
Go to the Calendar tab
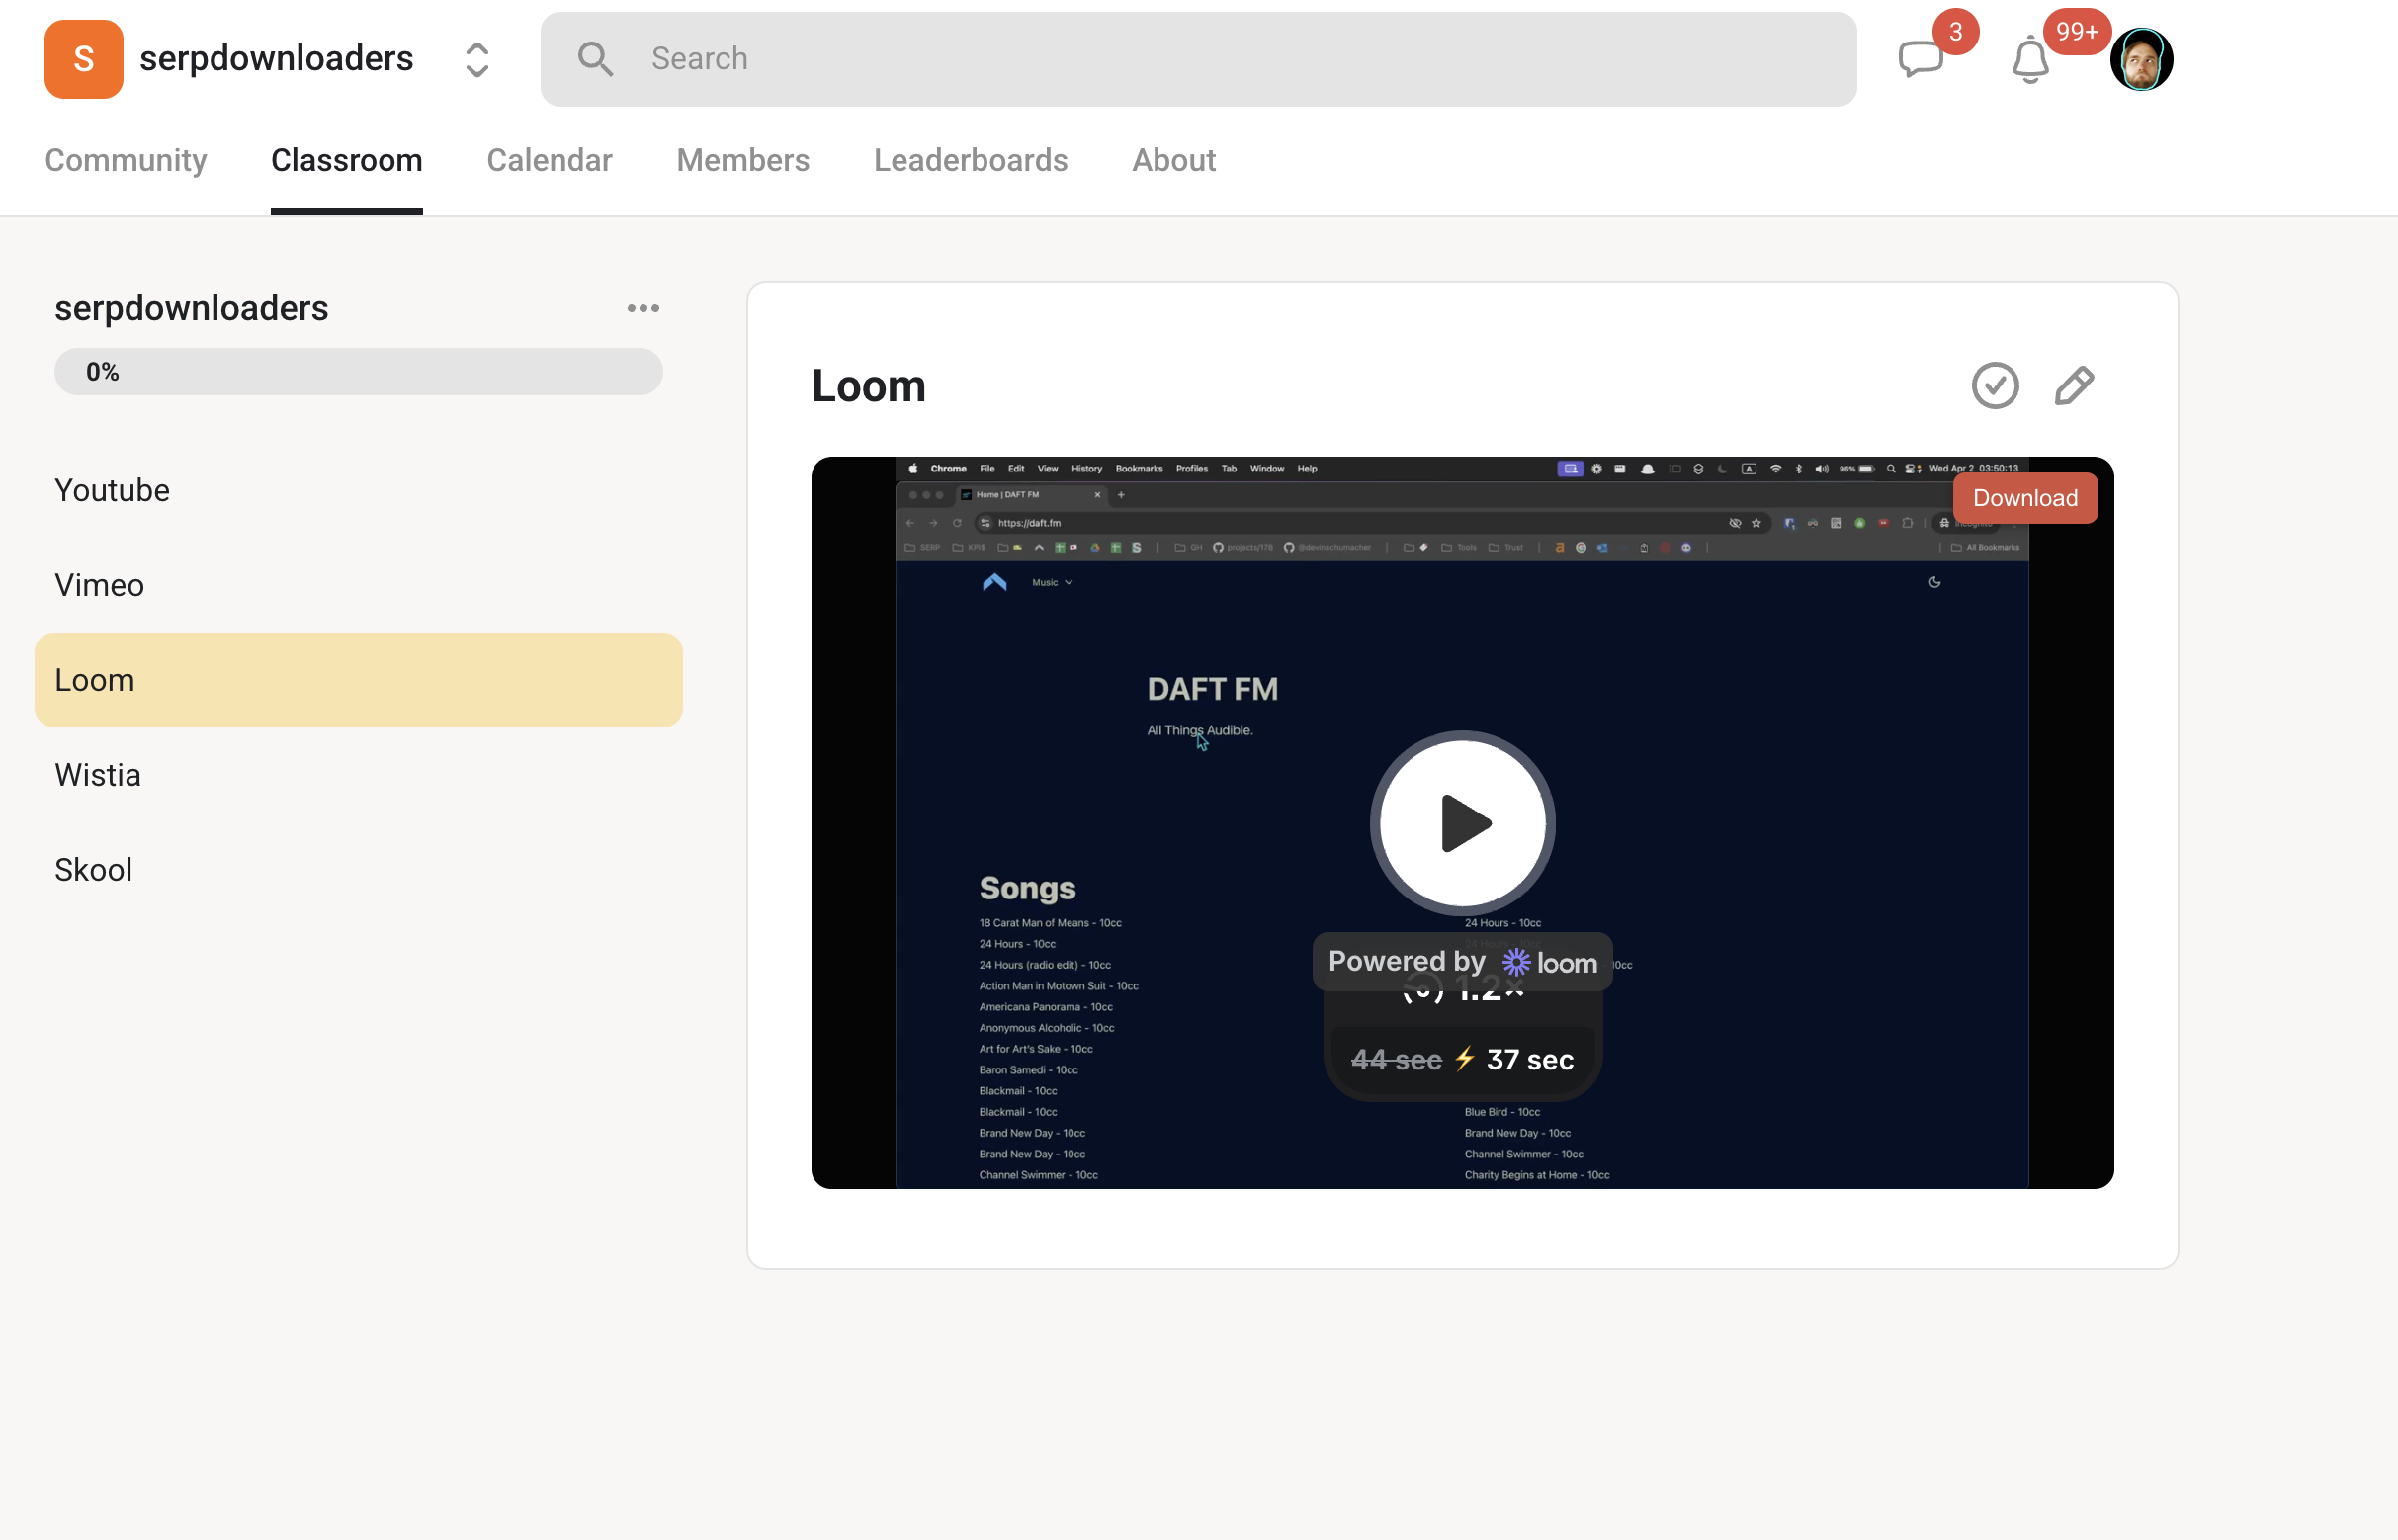point(549,160)
